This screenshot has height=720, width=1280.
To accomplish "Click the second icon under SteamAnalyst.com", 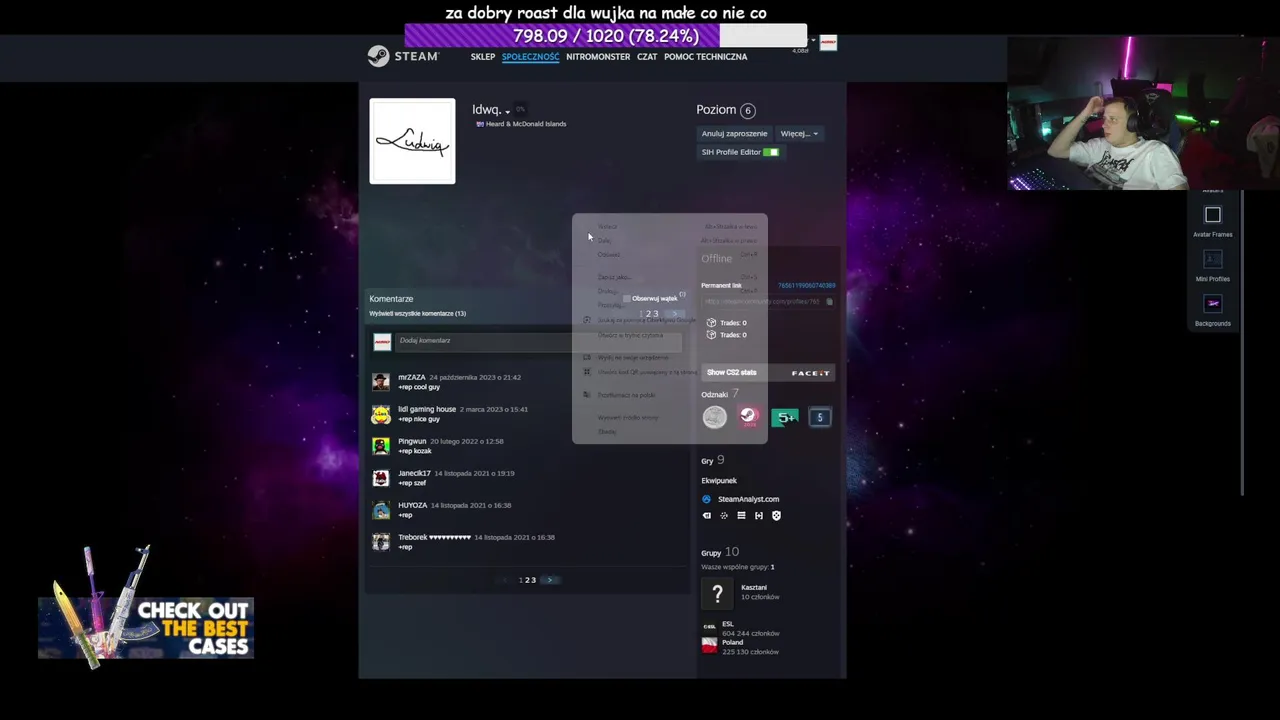I will tap(724, 516).
